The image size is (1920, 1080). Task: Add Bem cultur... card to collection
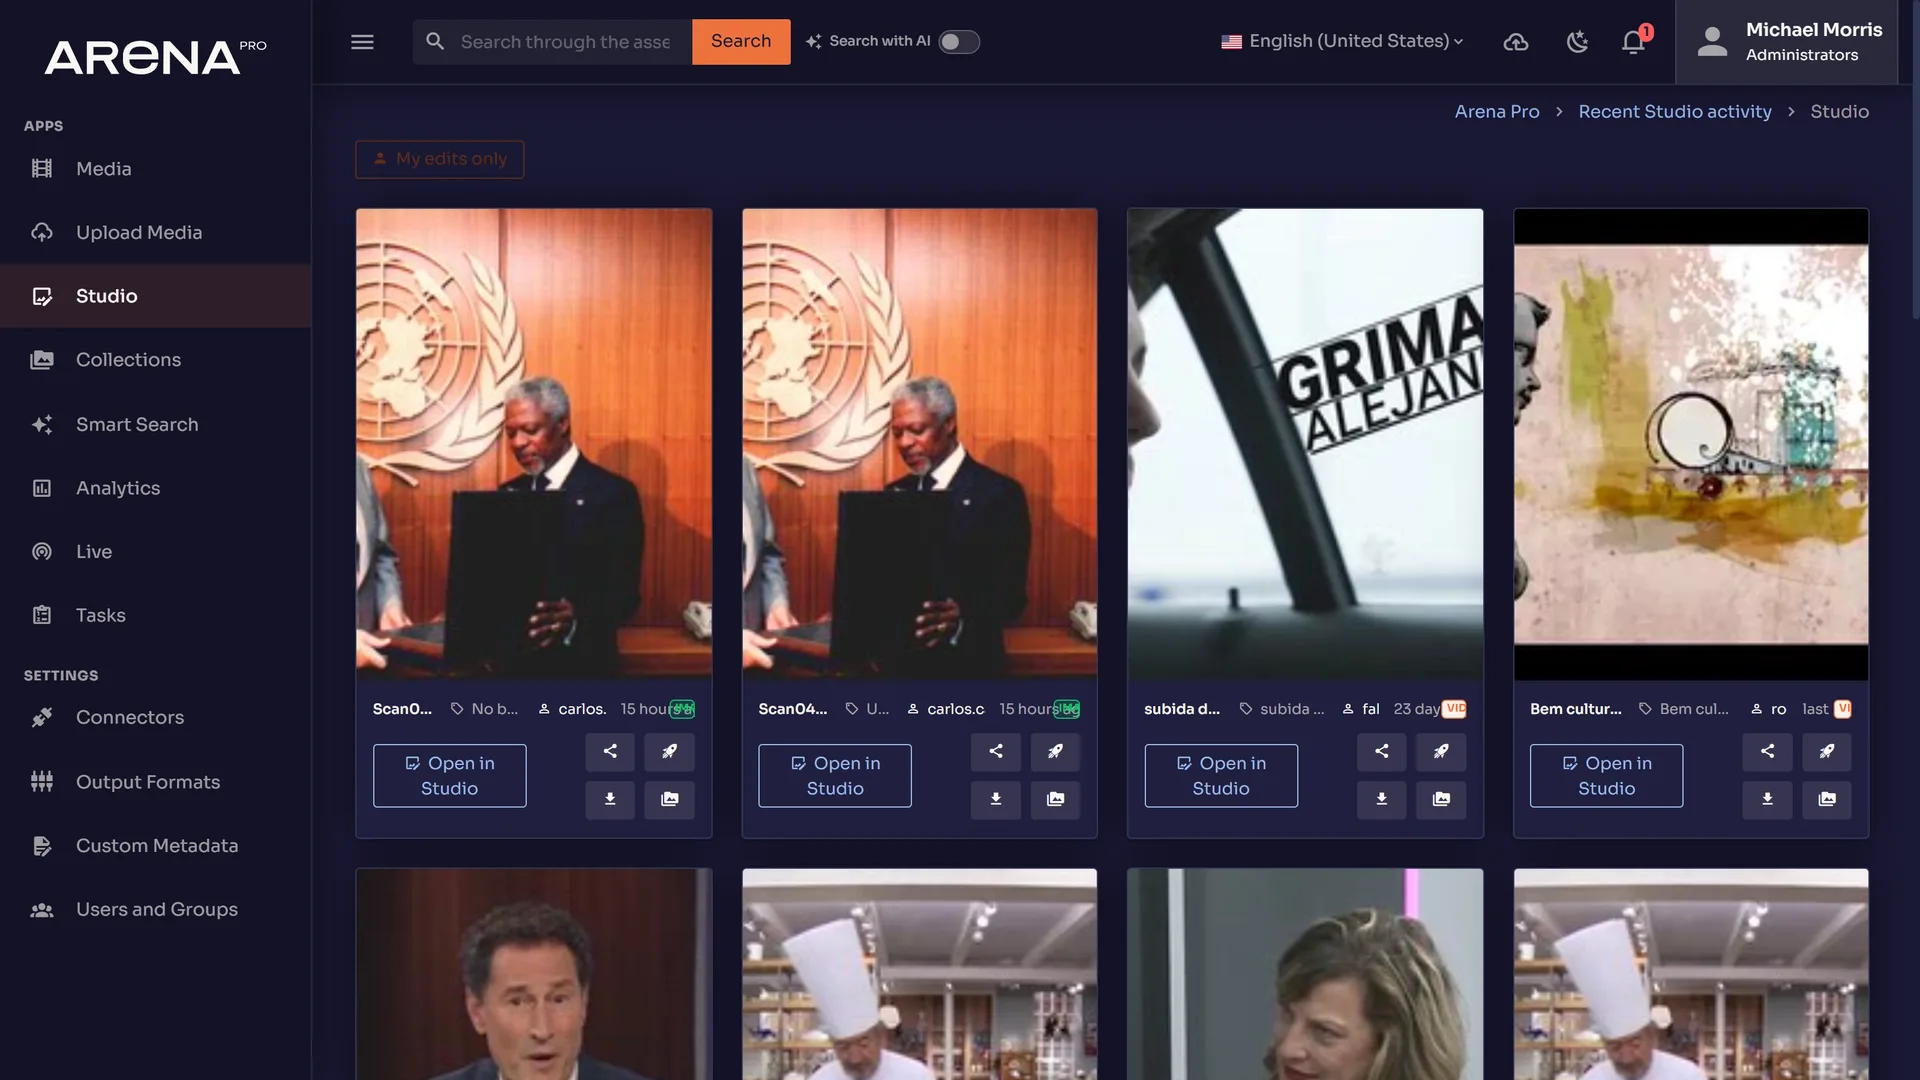pos(1827,799)
